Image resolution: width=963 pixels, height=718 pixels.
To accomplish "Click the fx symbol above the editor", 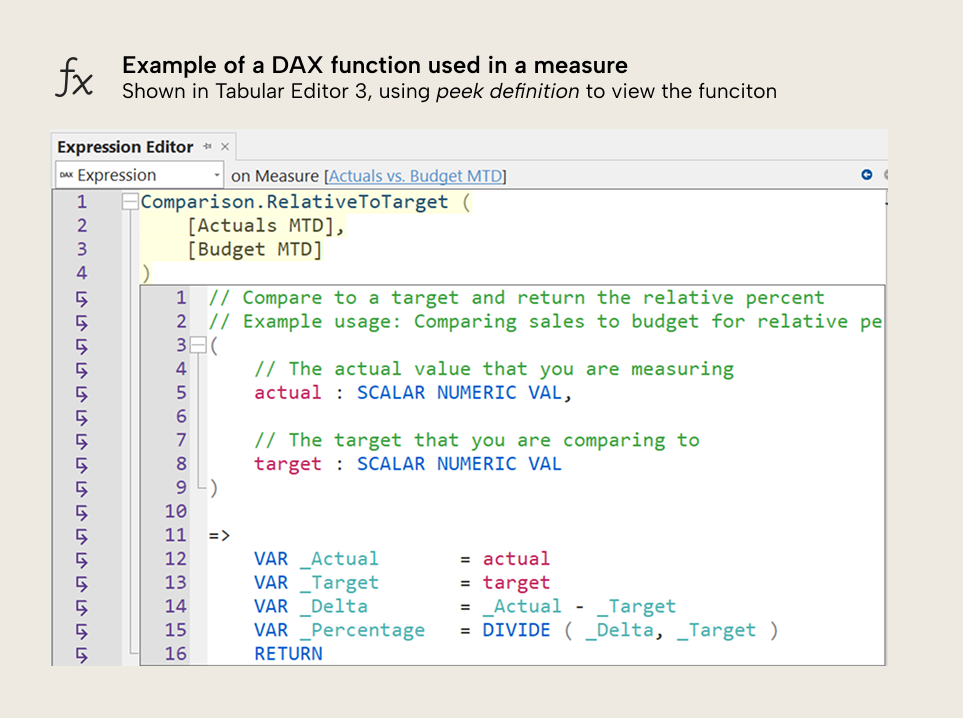I will point(74,72).
